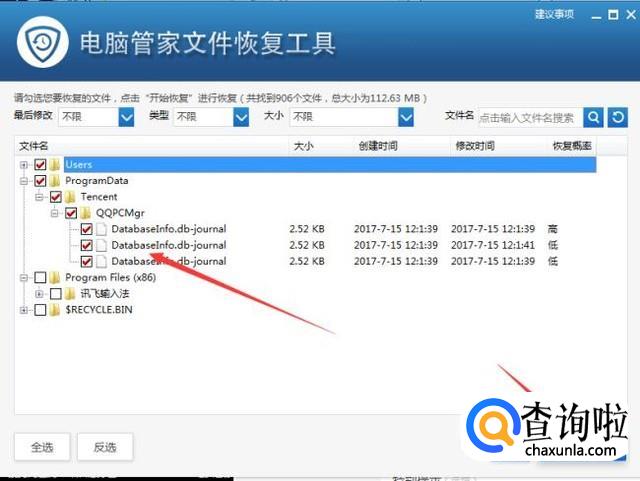Check the Program Files (x86) checkbox
This screenshot has width=640, height=481.
40,278
